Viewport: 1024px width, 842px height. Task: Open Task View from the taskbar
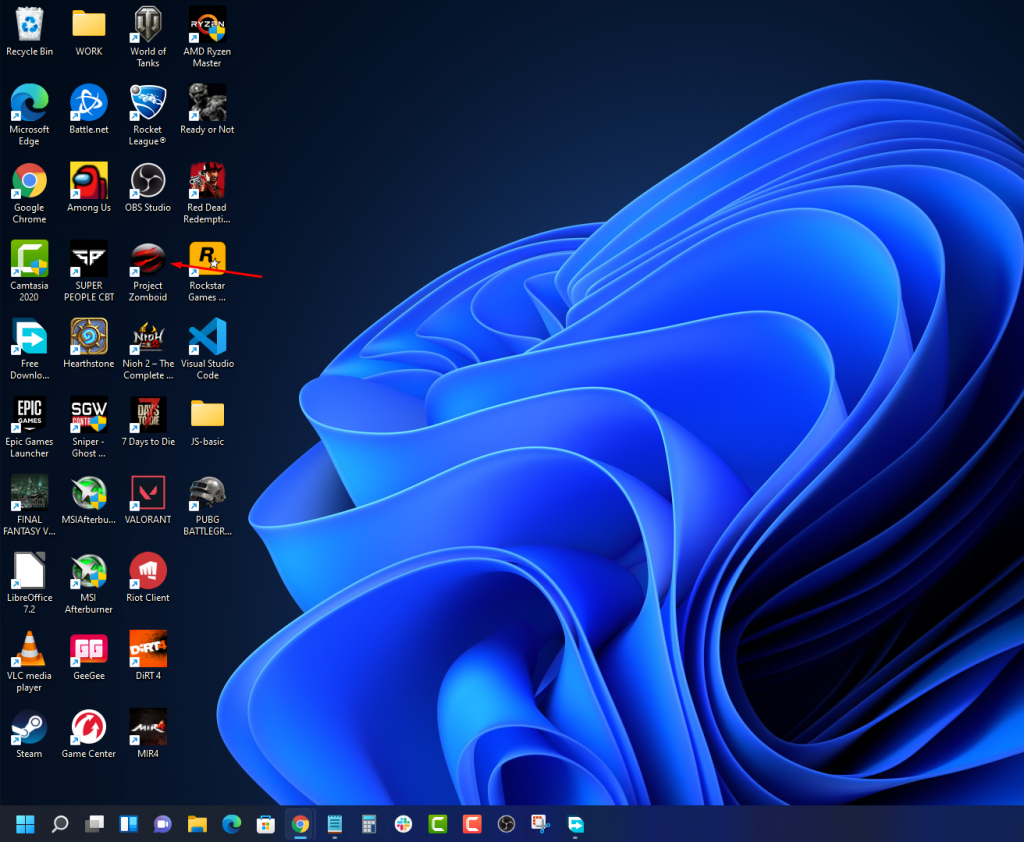[x=94, y=824]
